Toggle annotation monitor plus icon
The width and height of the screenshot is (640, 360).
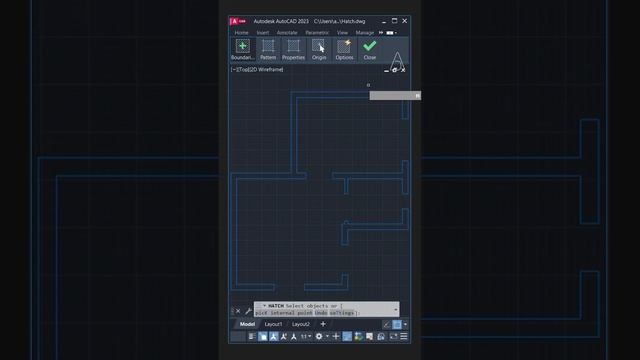click(x=336, y=336)
